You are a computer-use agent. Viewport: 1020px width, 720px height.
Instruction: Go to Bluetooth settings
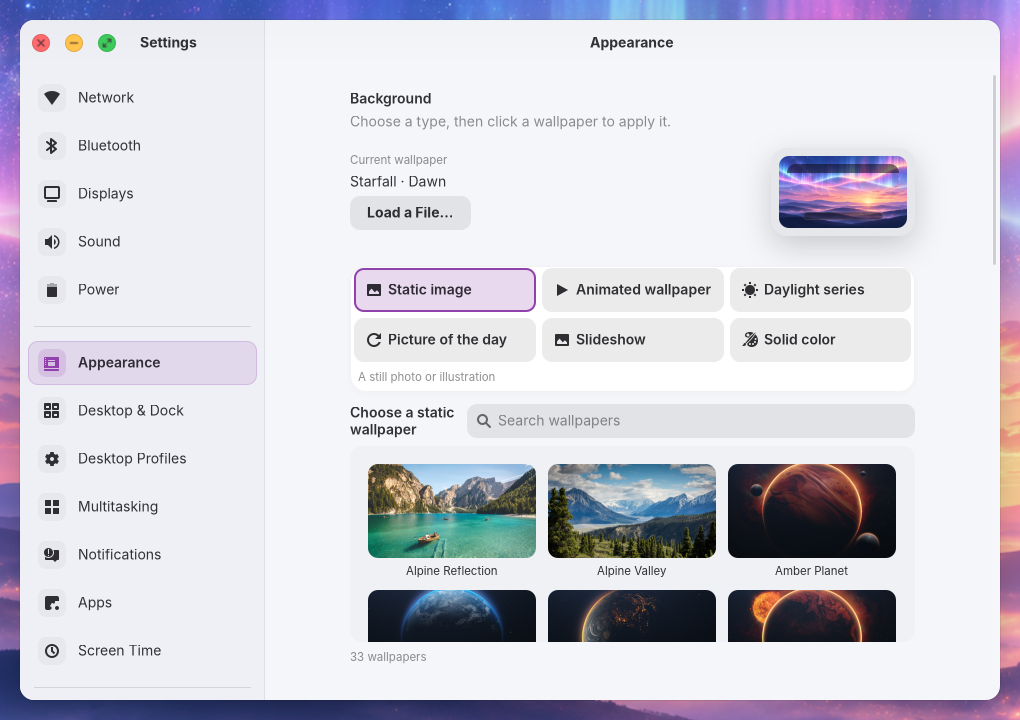[x=142, y=146]
